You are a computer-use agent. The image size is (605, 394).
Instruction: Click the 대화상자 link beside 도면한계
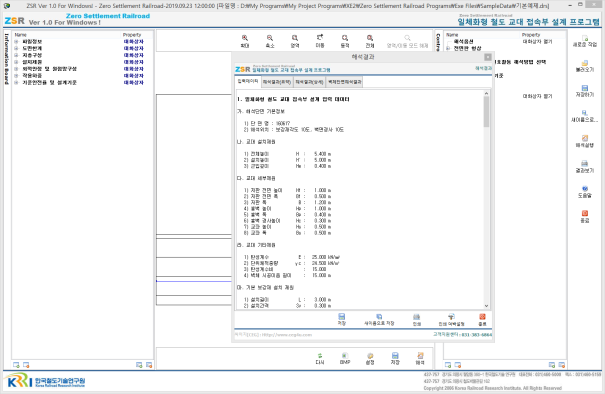click(134, 48)
